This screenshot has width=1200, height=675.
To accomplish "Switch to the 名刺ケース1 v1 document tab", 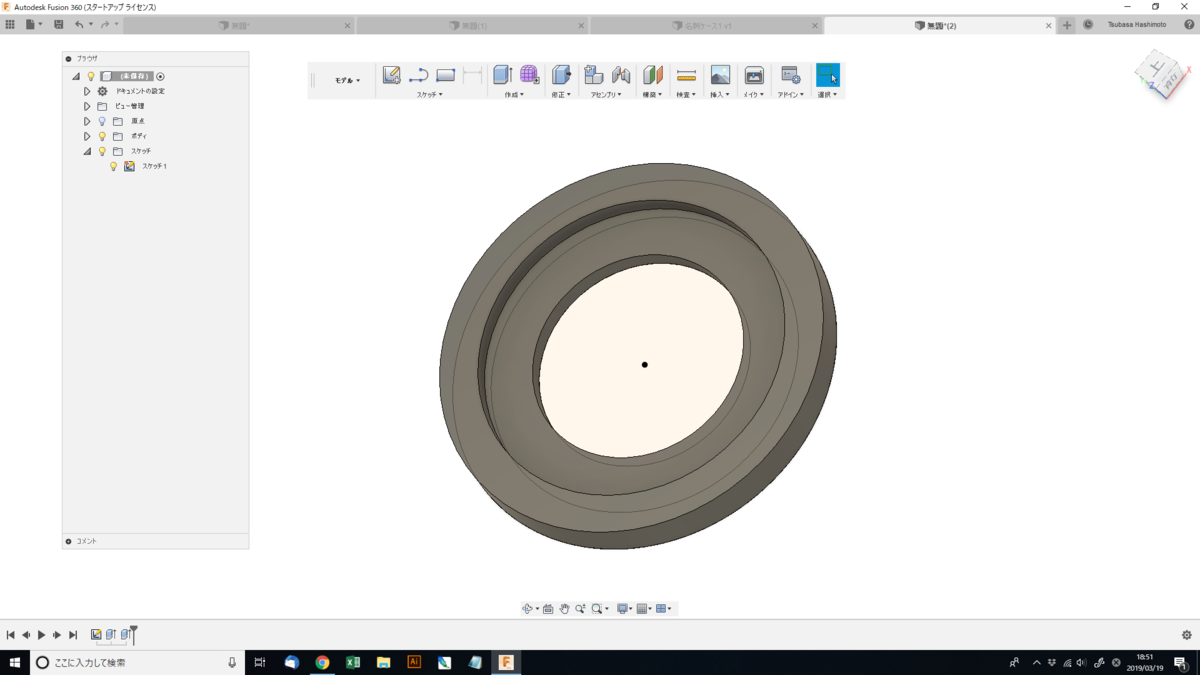I will (x=706, y=25).
